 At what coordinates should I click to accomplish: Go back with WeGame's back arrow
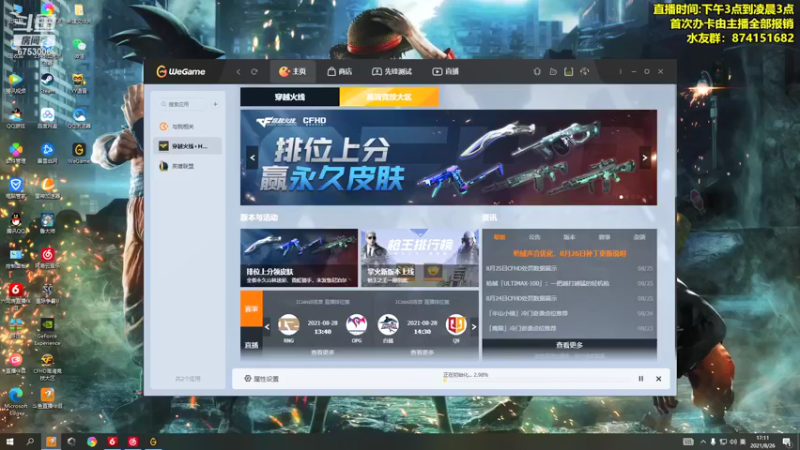click(238, 72)
